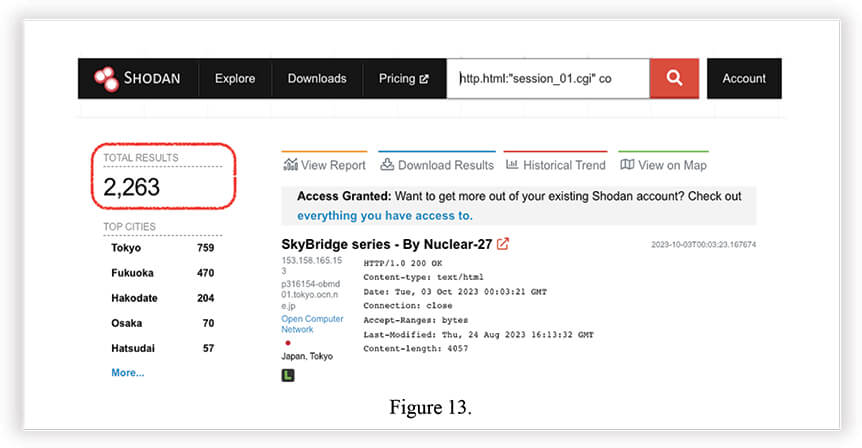Filter results by Osaka
The height and width of the screenshot is (448, 862).
pos(126,323)
